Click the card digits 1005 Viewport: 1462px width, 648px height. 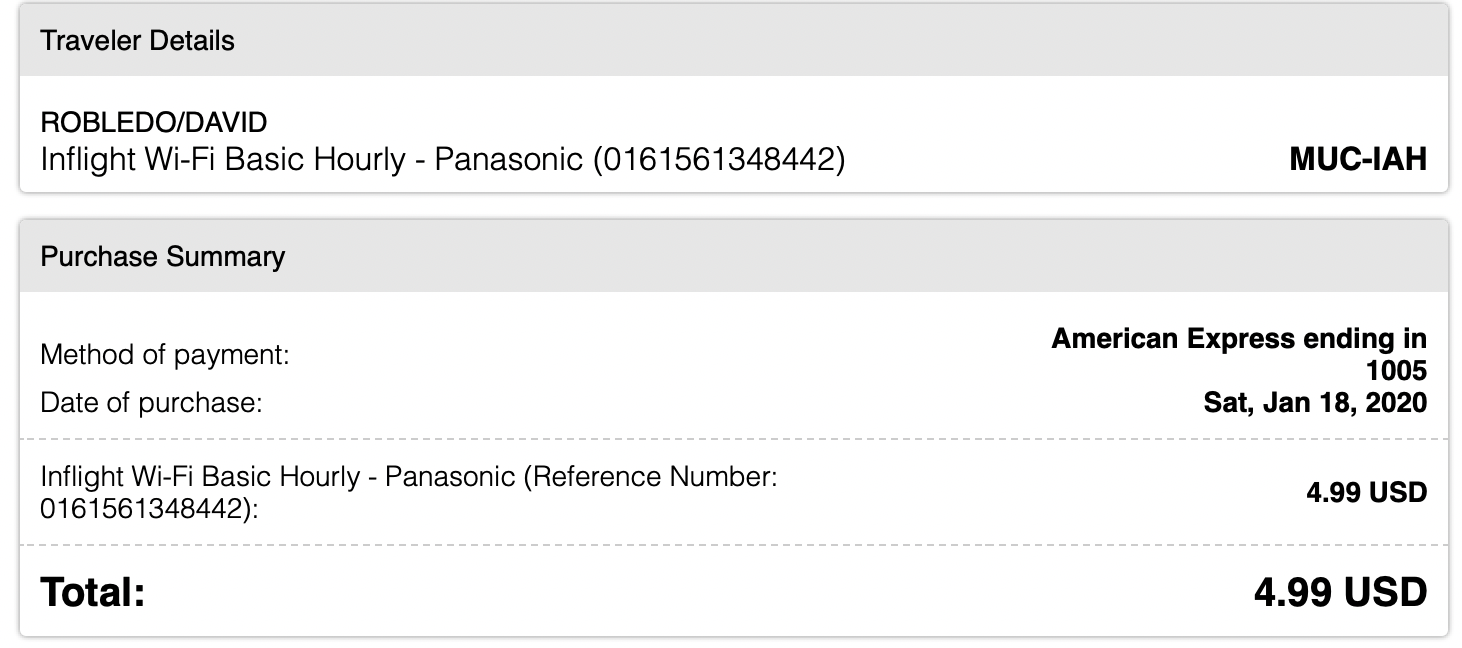click(1396, 371)
